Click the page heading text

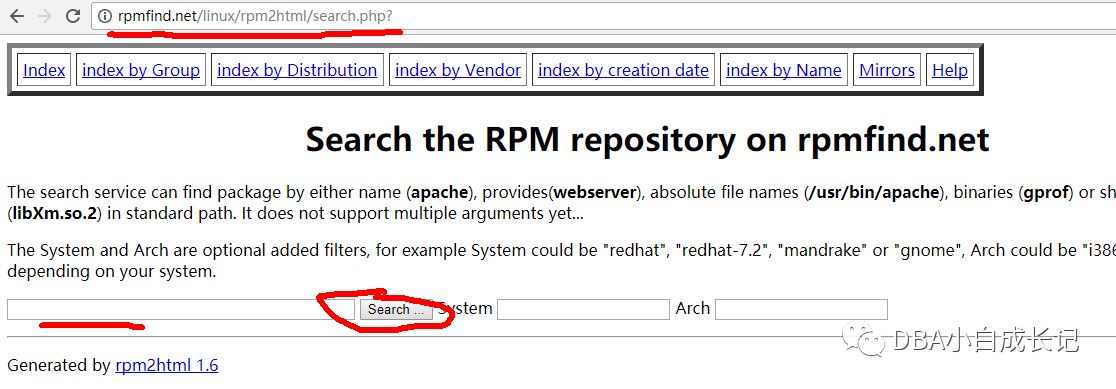647,139
